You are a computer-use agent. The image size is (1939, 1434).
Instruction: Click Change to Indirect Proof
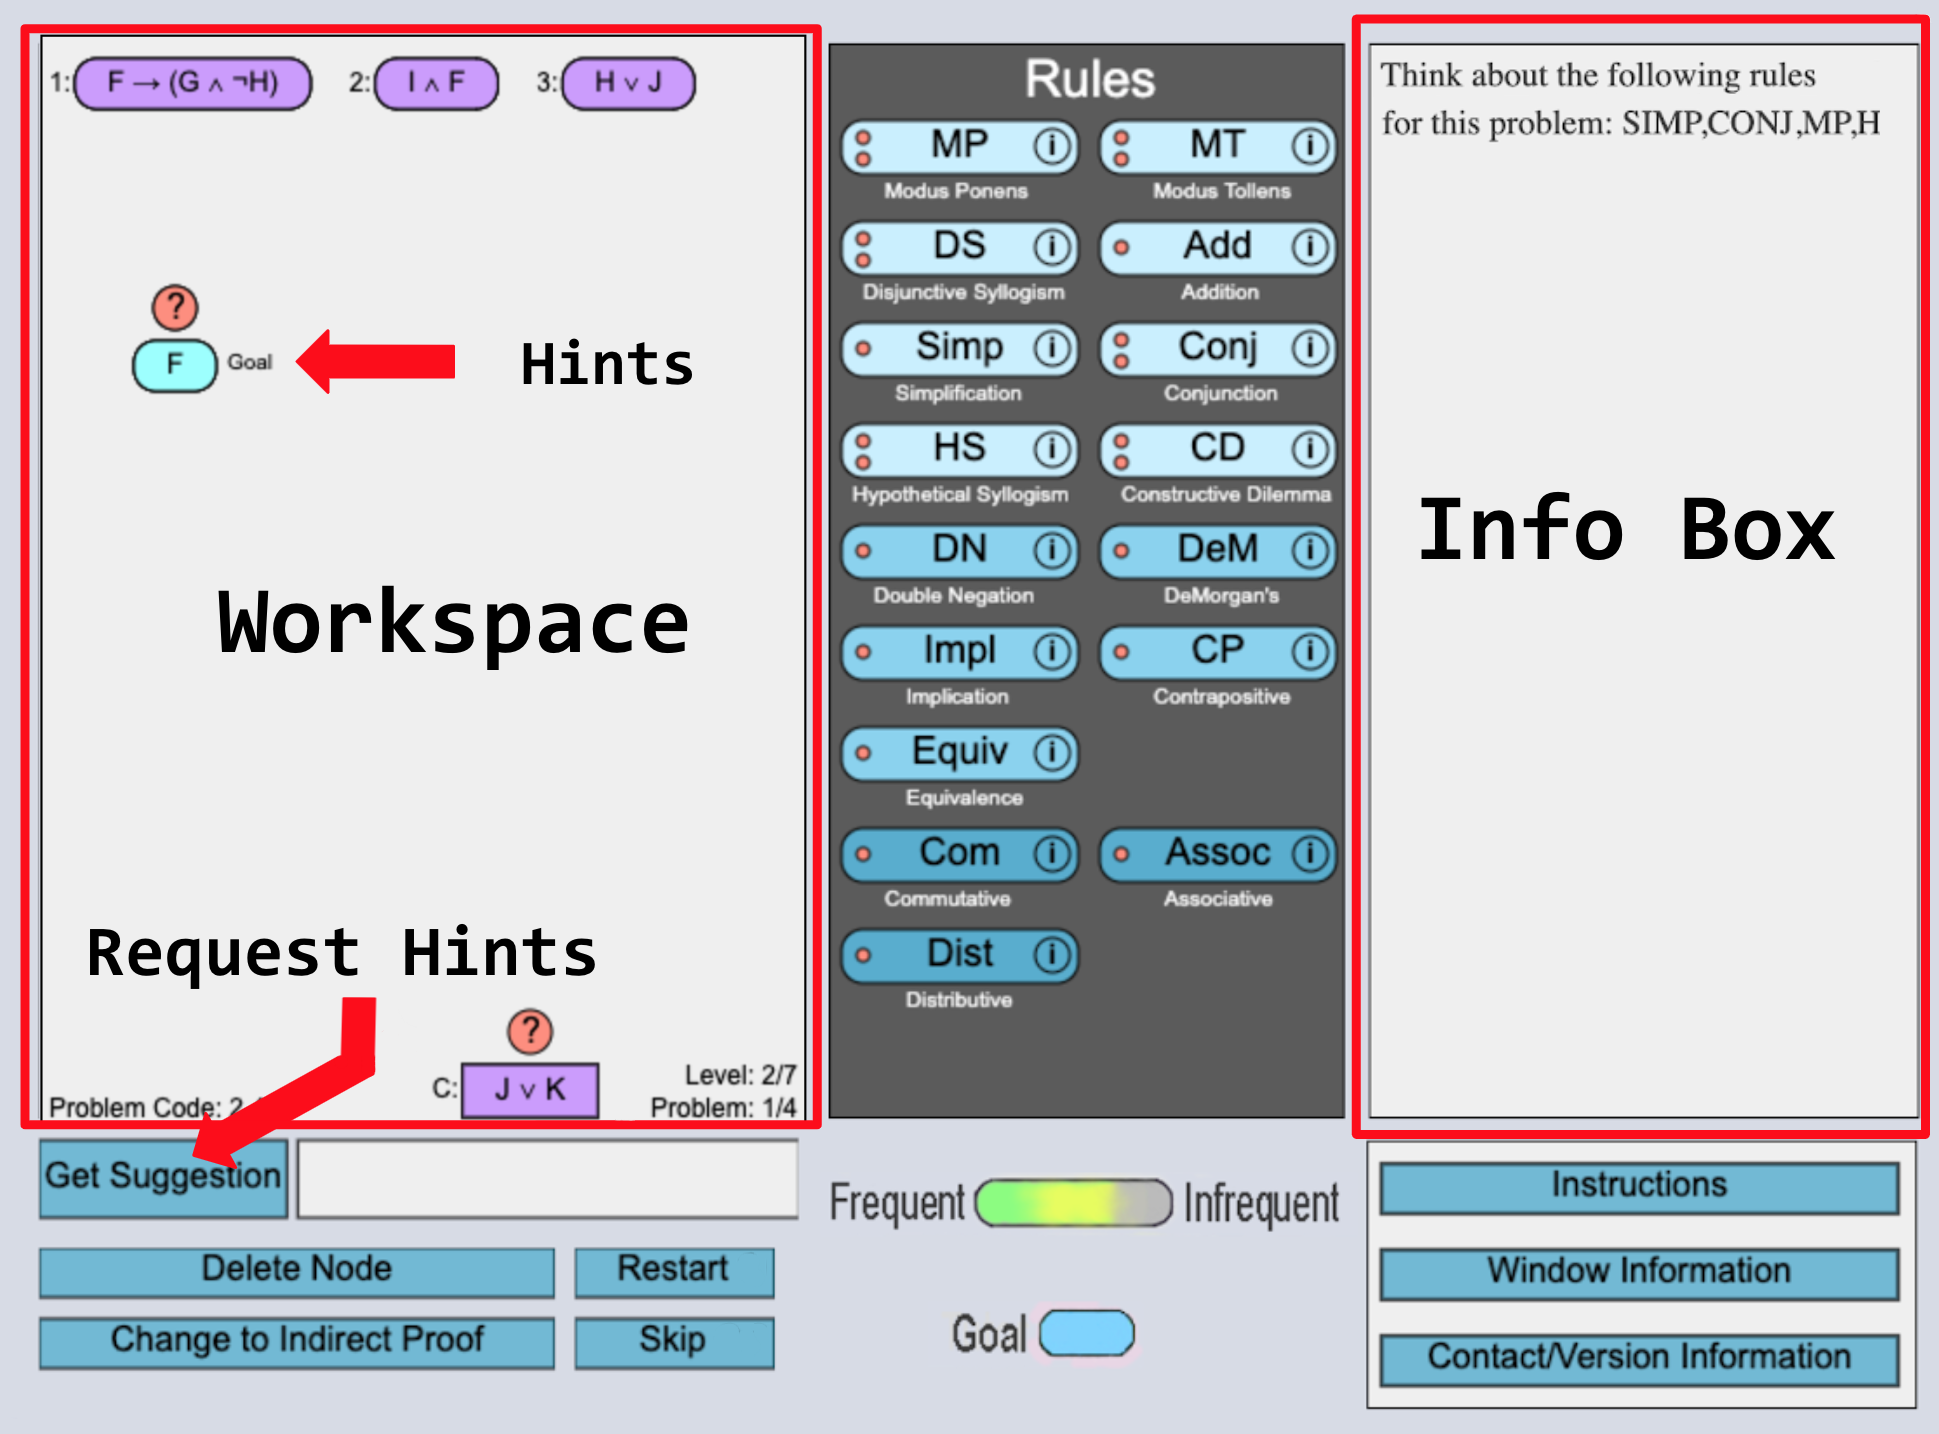pyautogui.click(x=296, y=1341)
